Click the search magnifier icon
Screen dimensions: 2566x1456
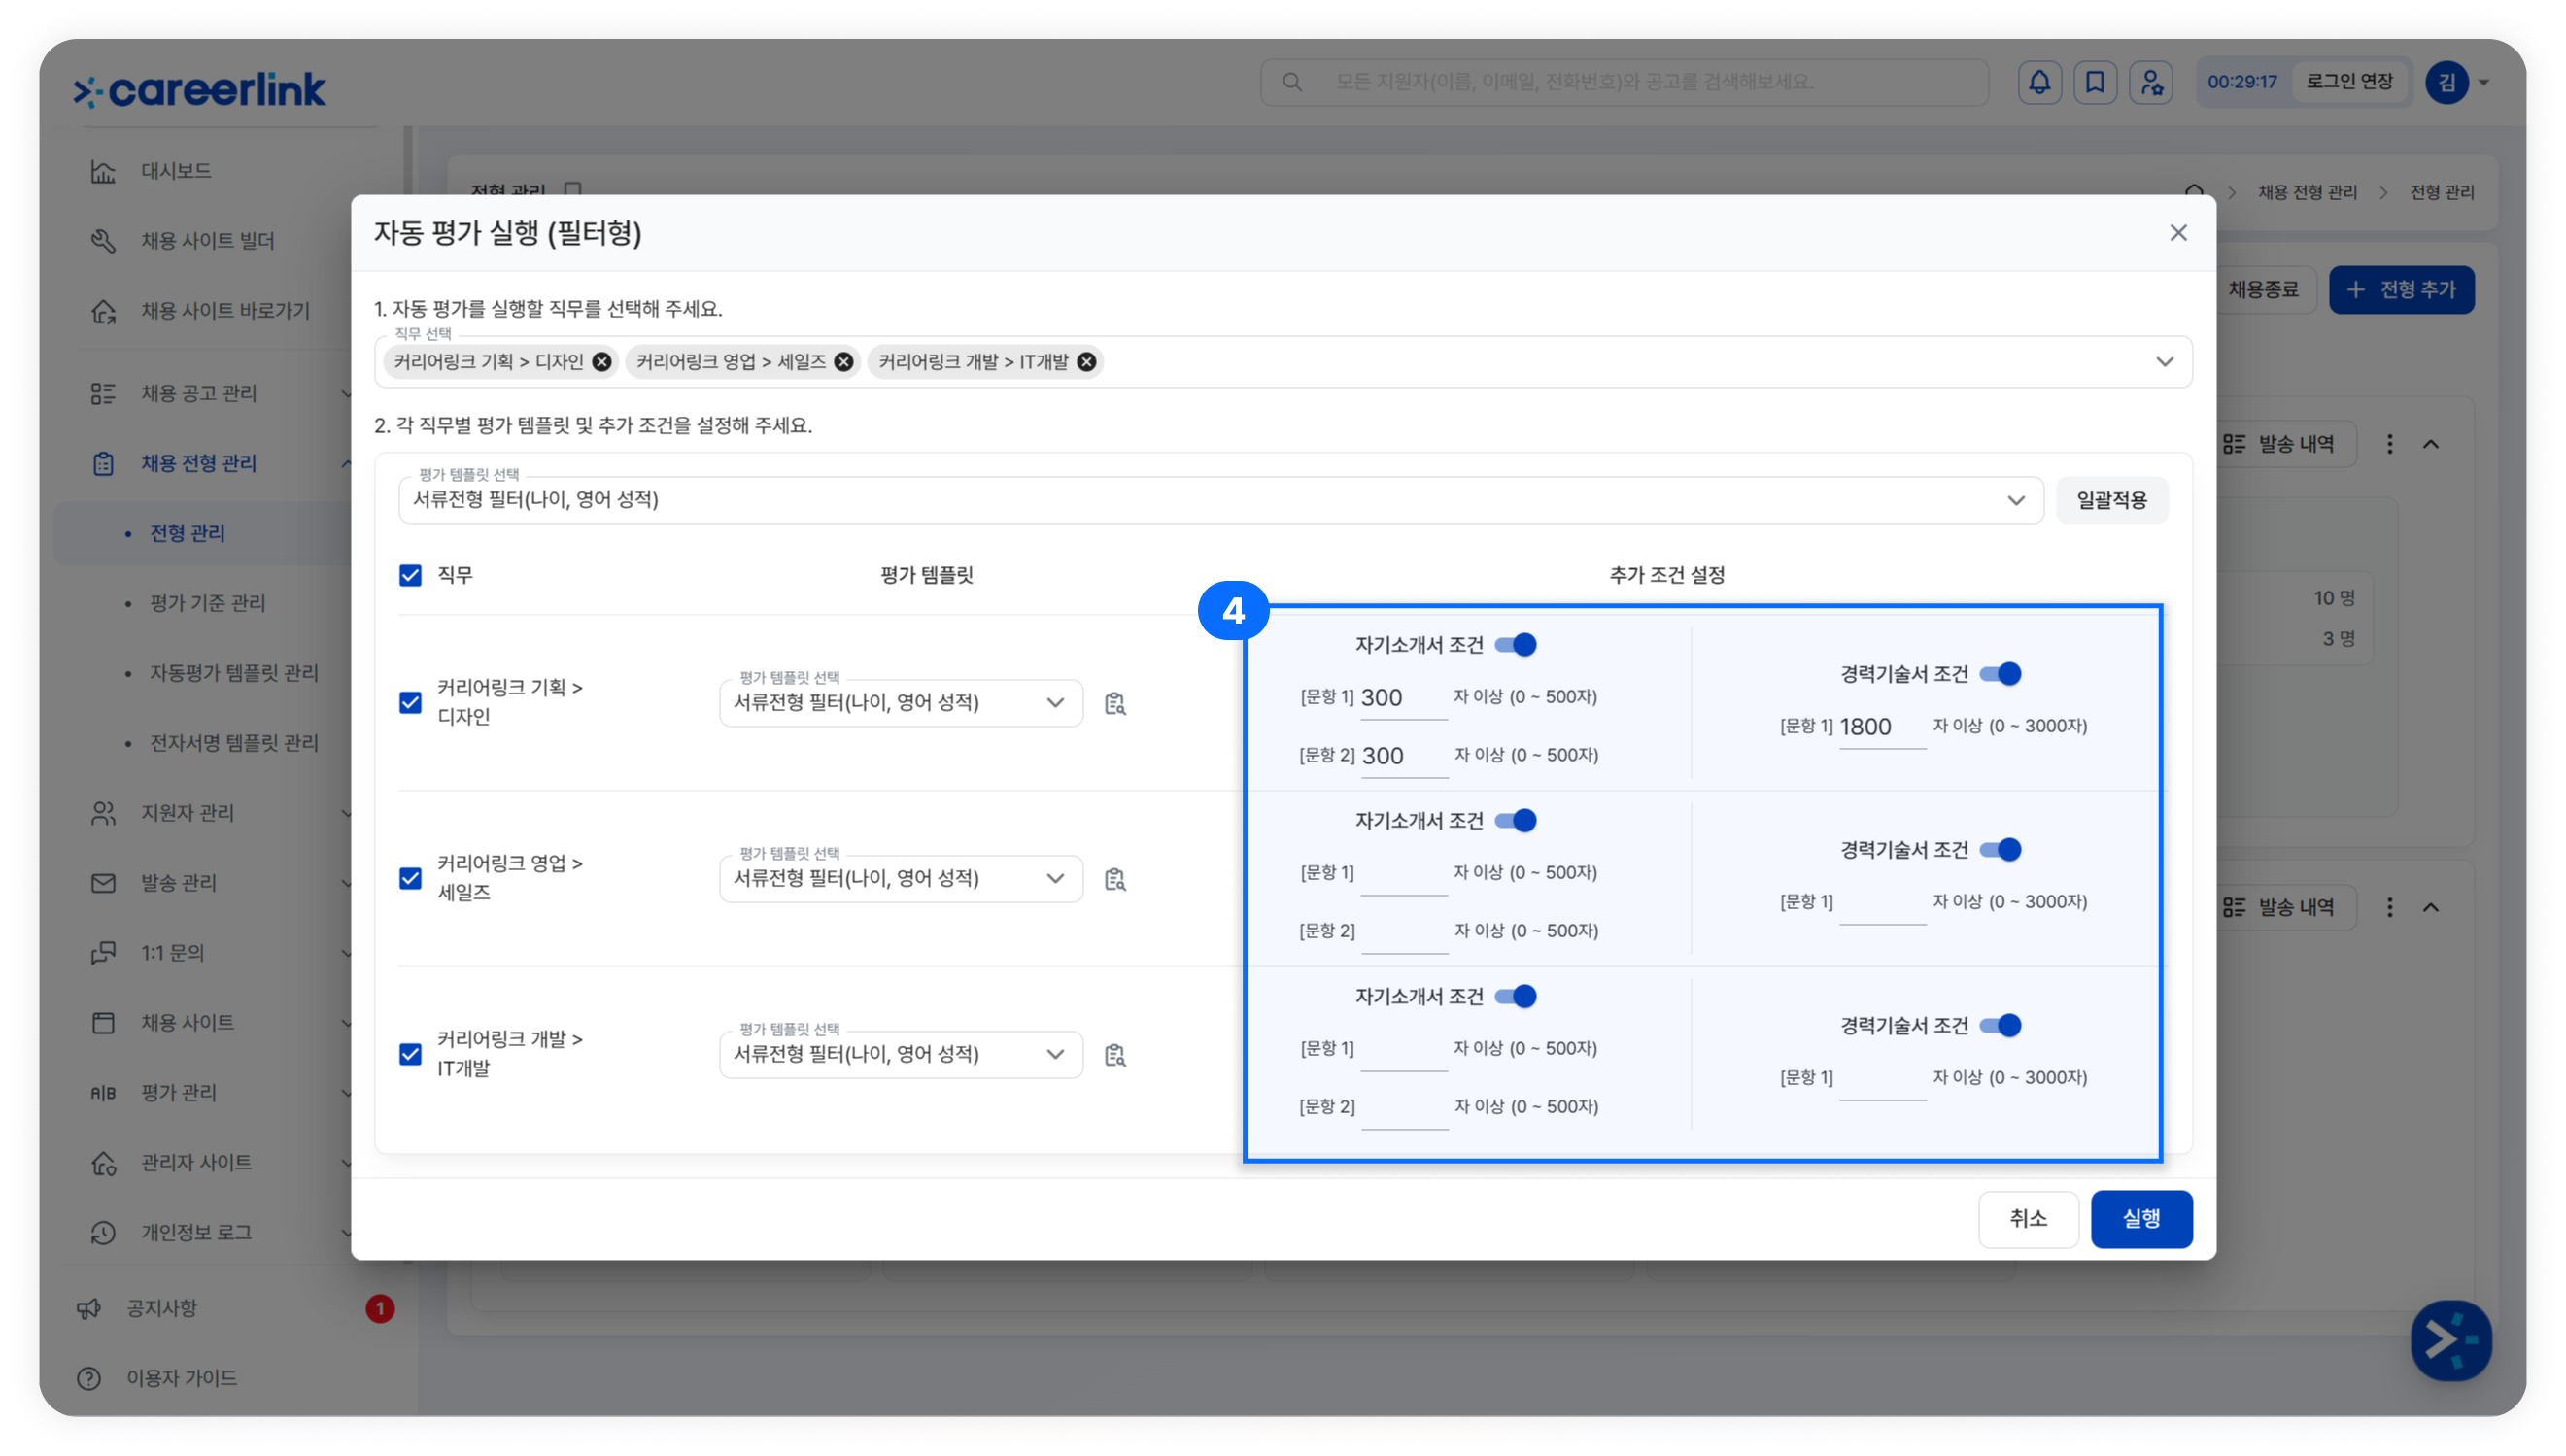1291,82
